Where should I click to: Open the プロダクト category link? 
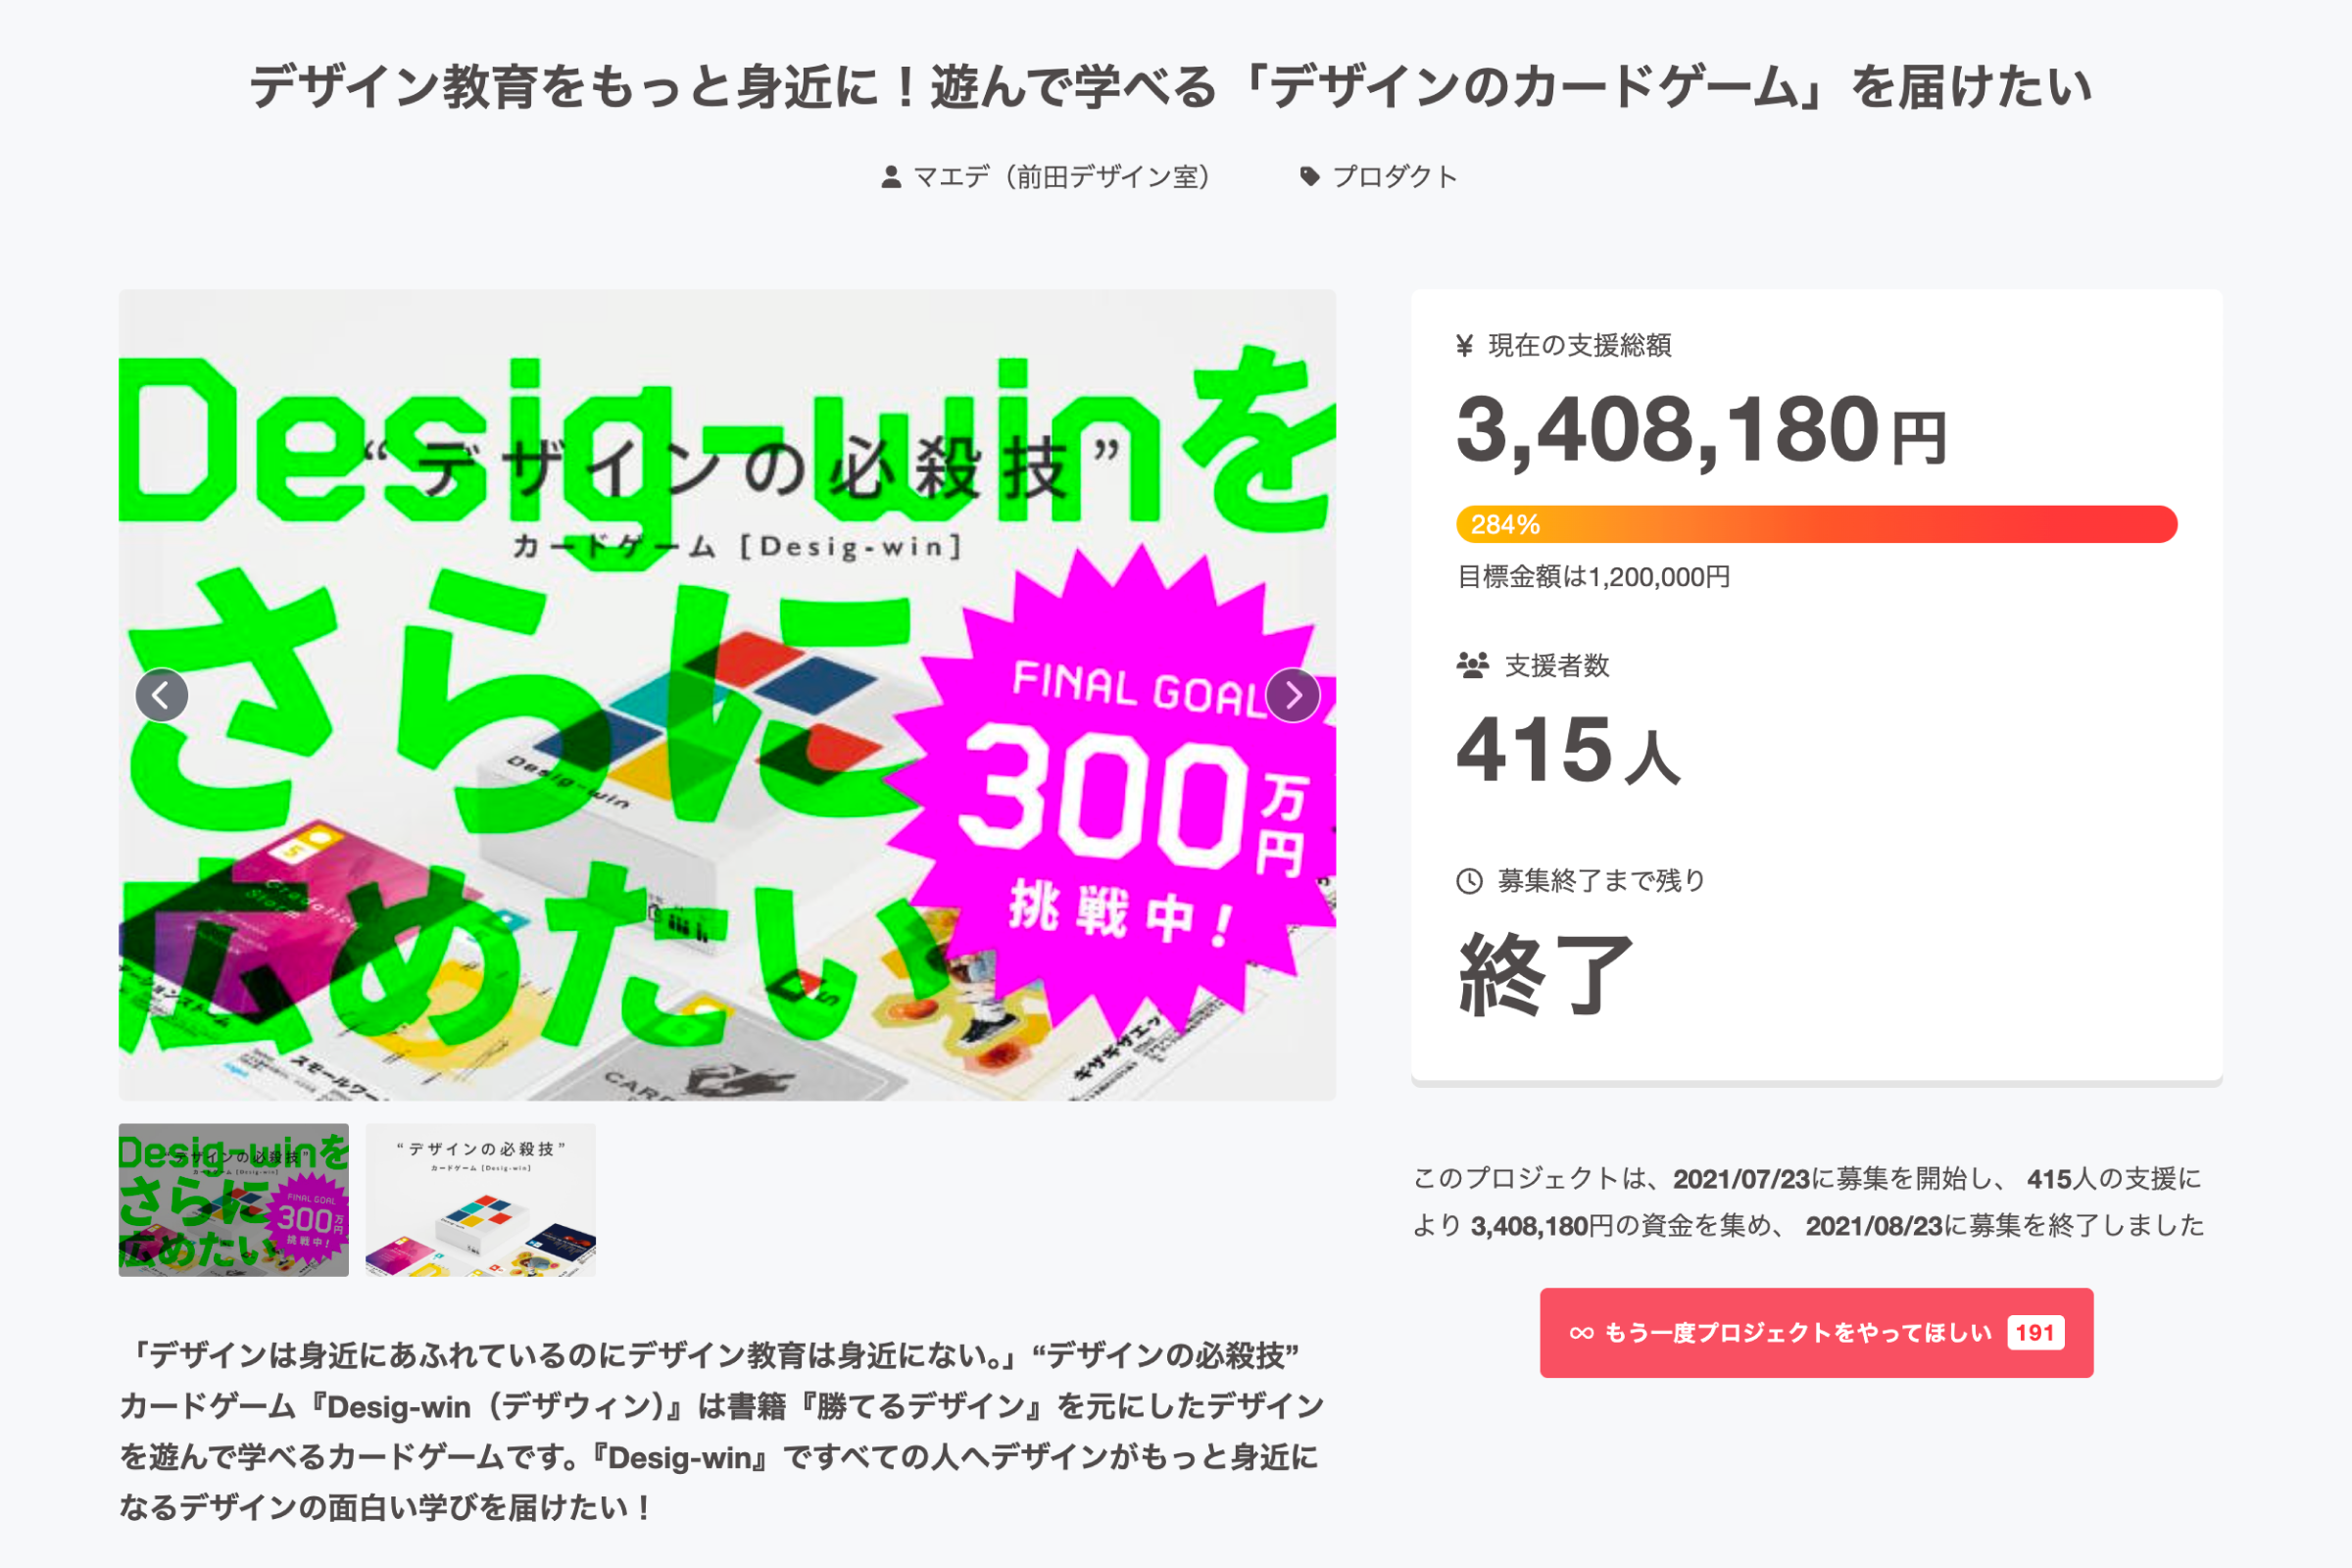[x=1394, y=177]
